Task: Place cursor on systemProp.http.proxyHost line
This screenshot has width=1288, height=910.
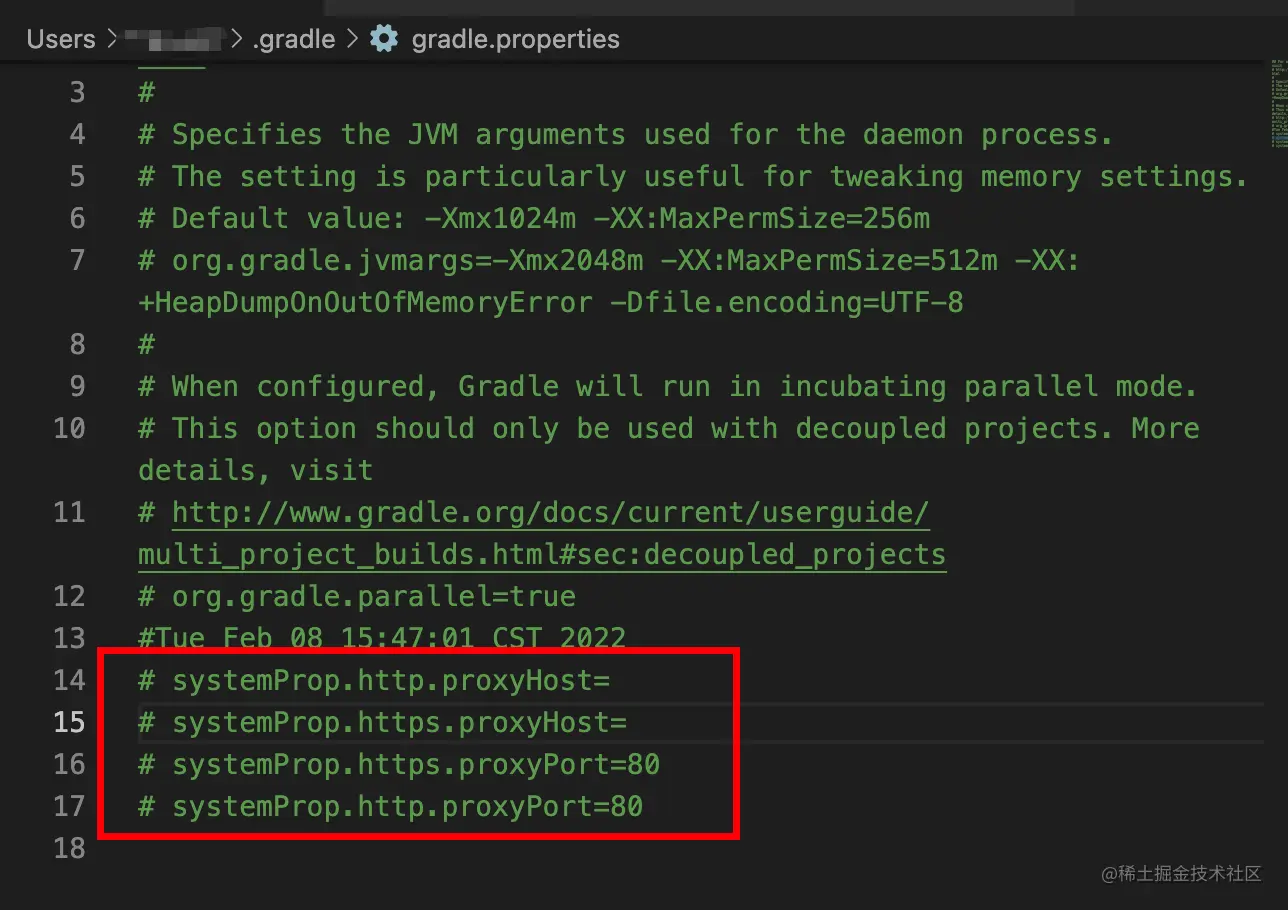Action: pos(390,681)
